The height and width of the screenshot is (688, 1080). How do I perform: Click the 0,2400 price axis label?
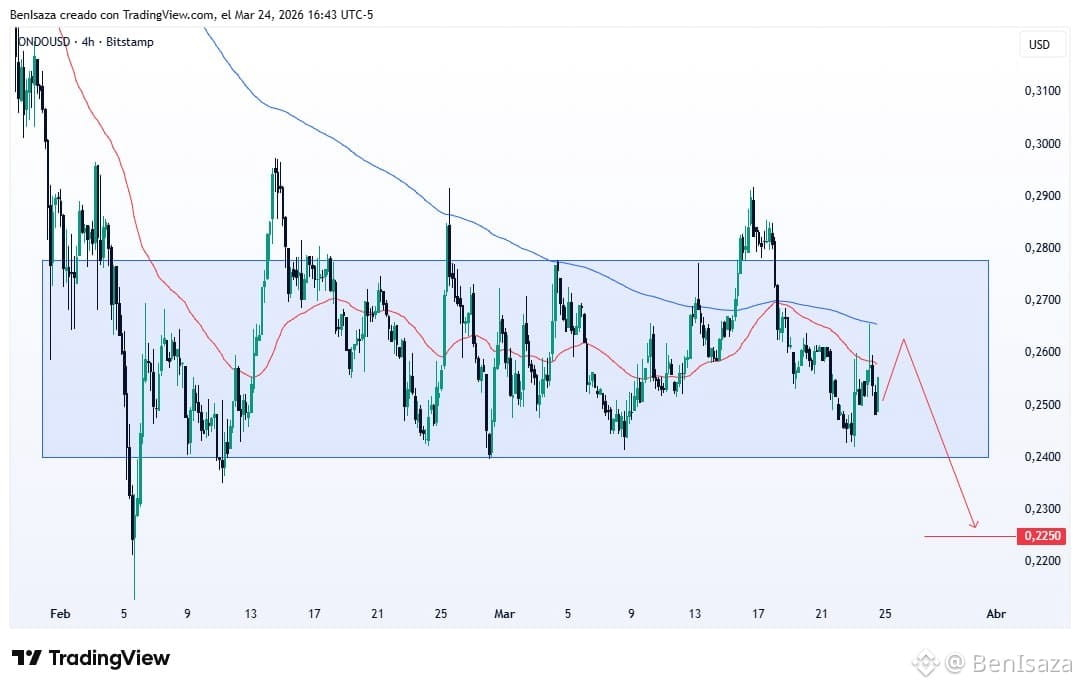click(1043, 456)
